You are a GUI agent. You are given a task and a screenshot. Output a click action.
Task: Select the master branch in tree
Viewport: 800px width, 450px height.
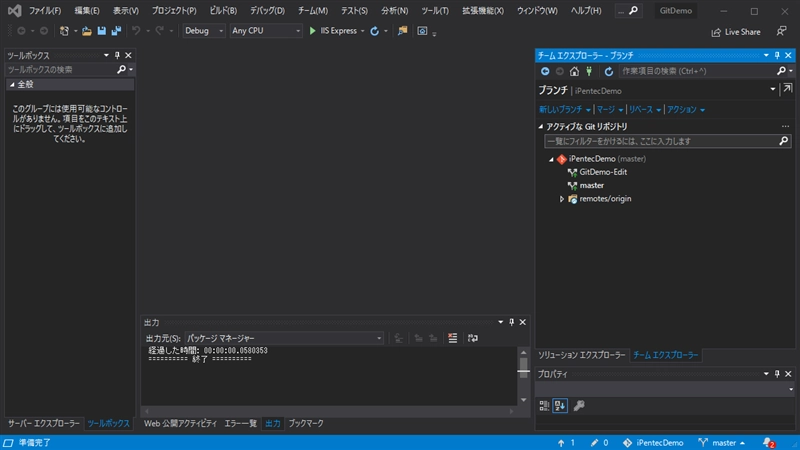click(591, 186)
